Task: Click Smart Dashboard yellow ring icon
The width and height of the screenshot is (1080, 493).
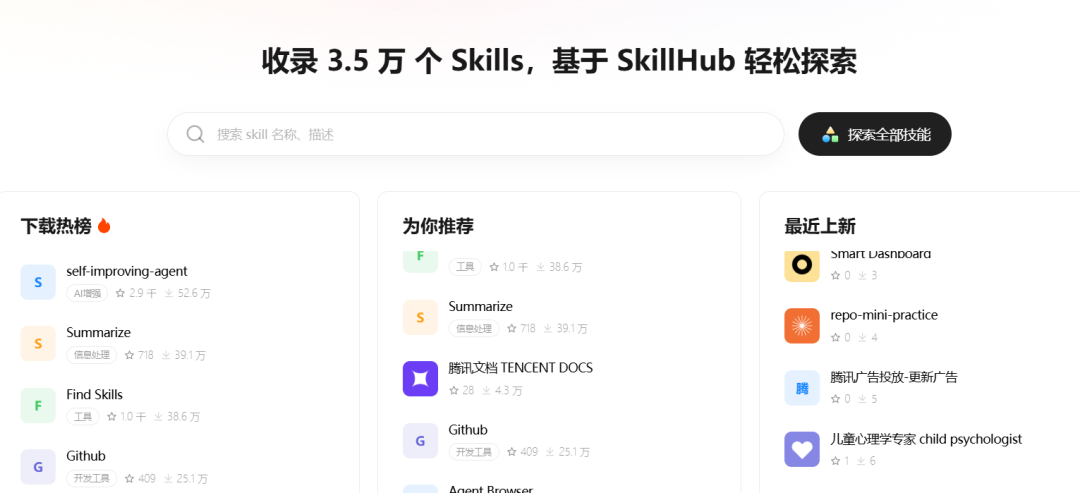Action: 802,265
